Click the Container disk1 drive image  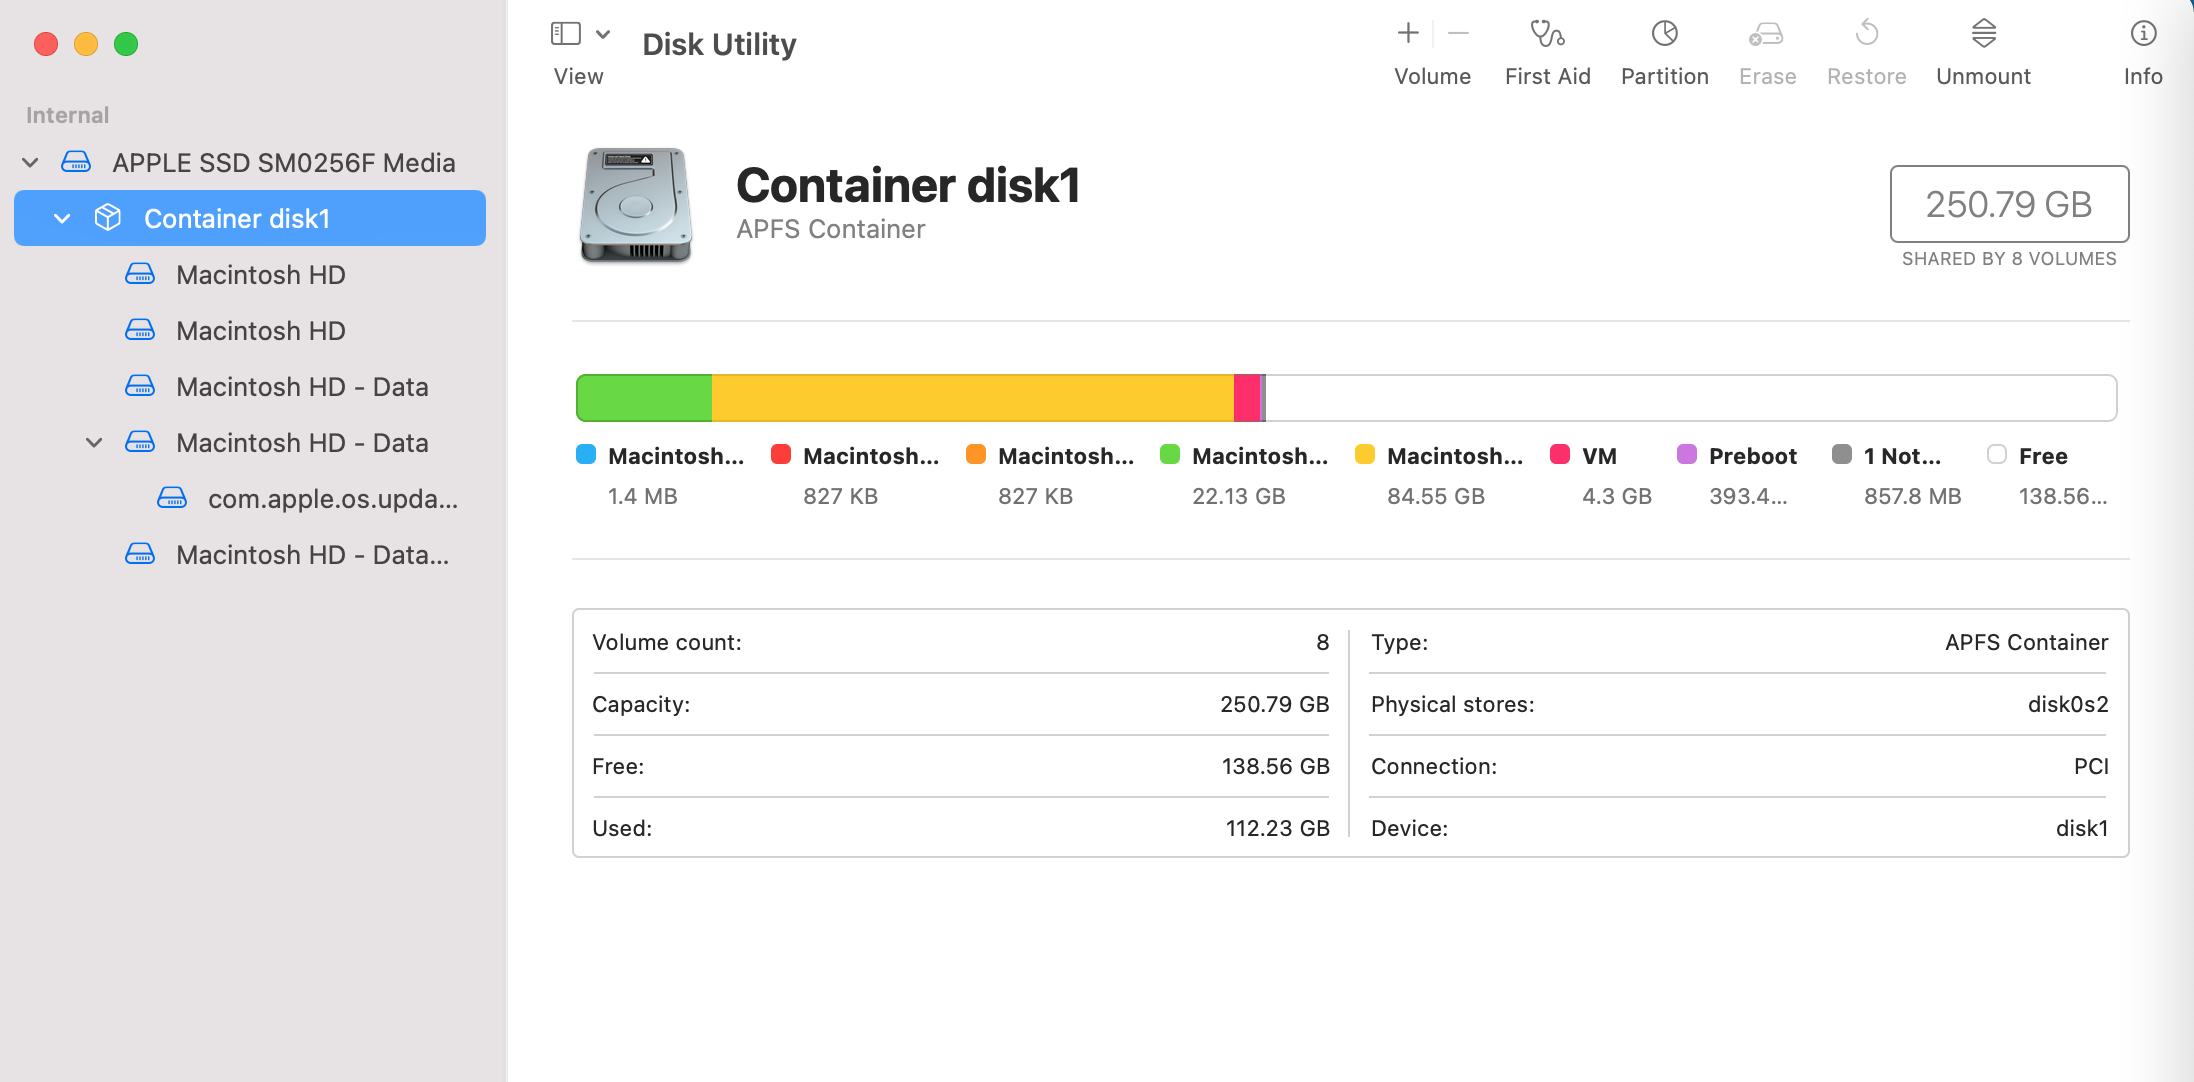pyautogui.click(x=636, y=206)
